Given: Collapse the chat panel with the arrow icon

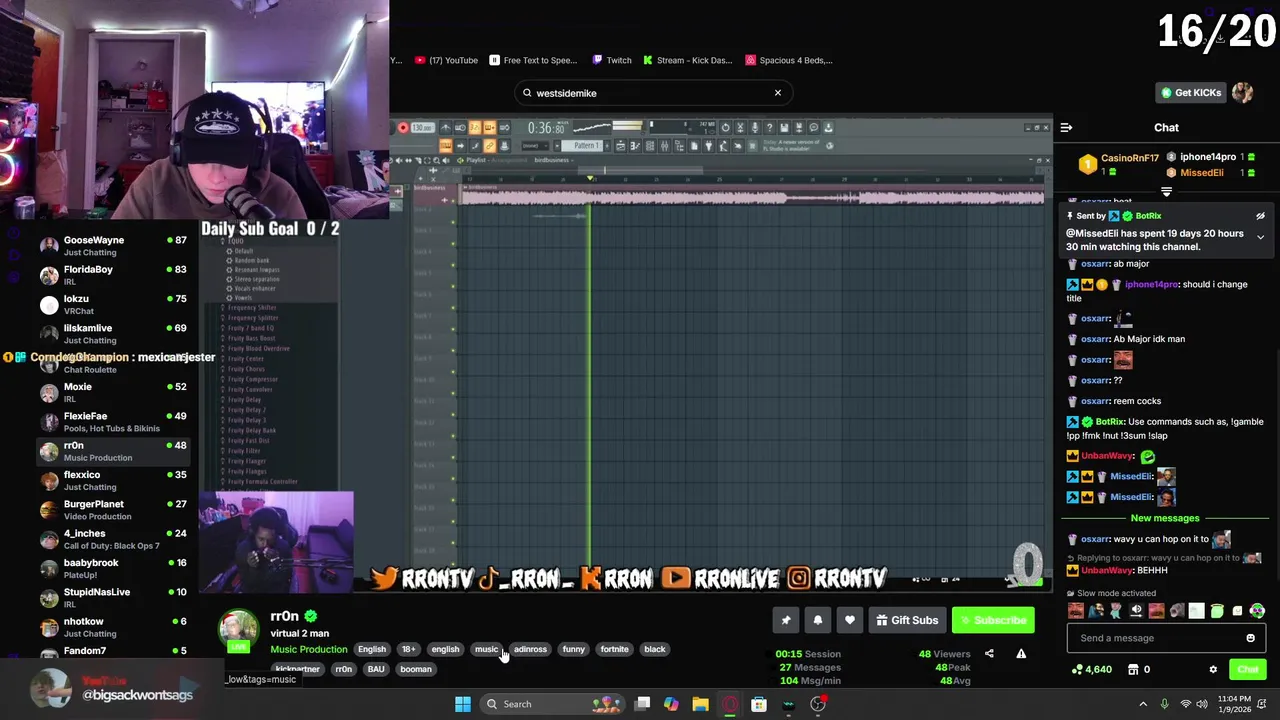Looking at the screenshot, I should pos(1066,128).
